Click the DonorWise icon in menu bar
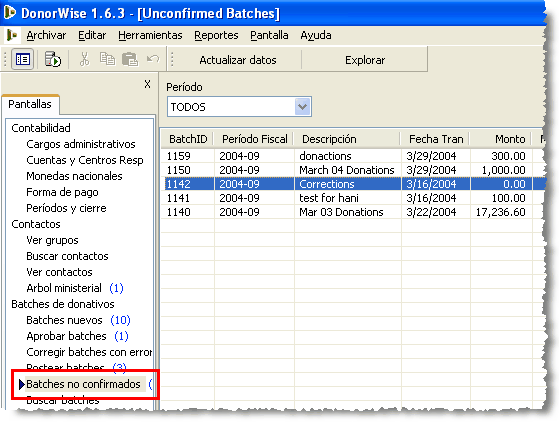 click(x=11, y=35)
